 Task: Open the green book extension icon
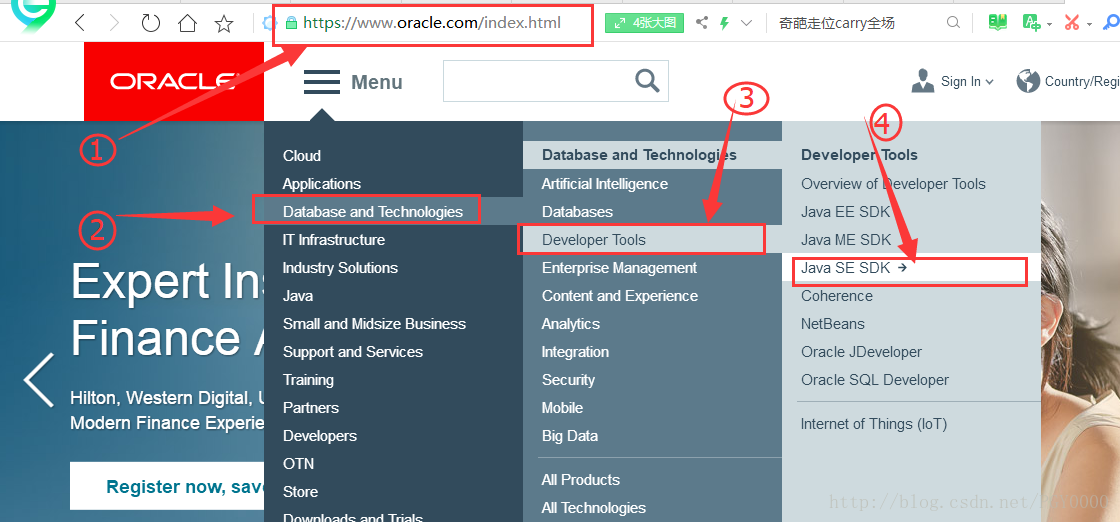pos(998,23)
